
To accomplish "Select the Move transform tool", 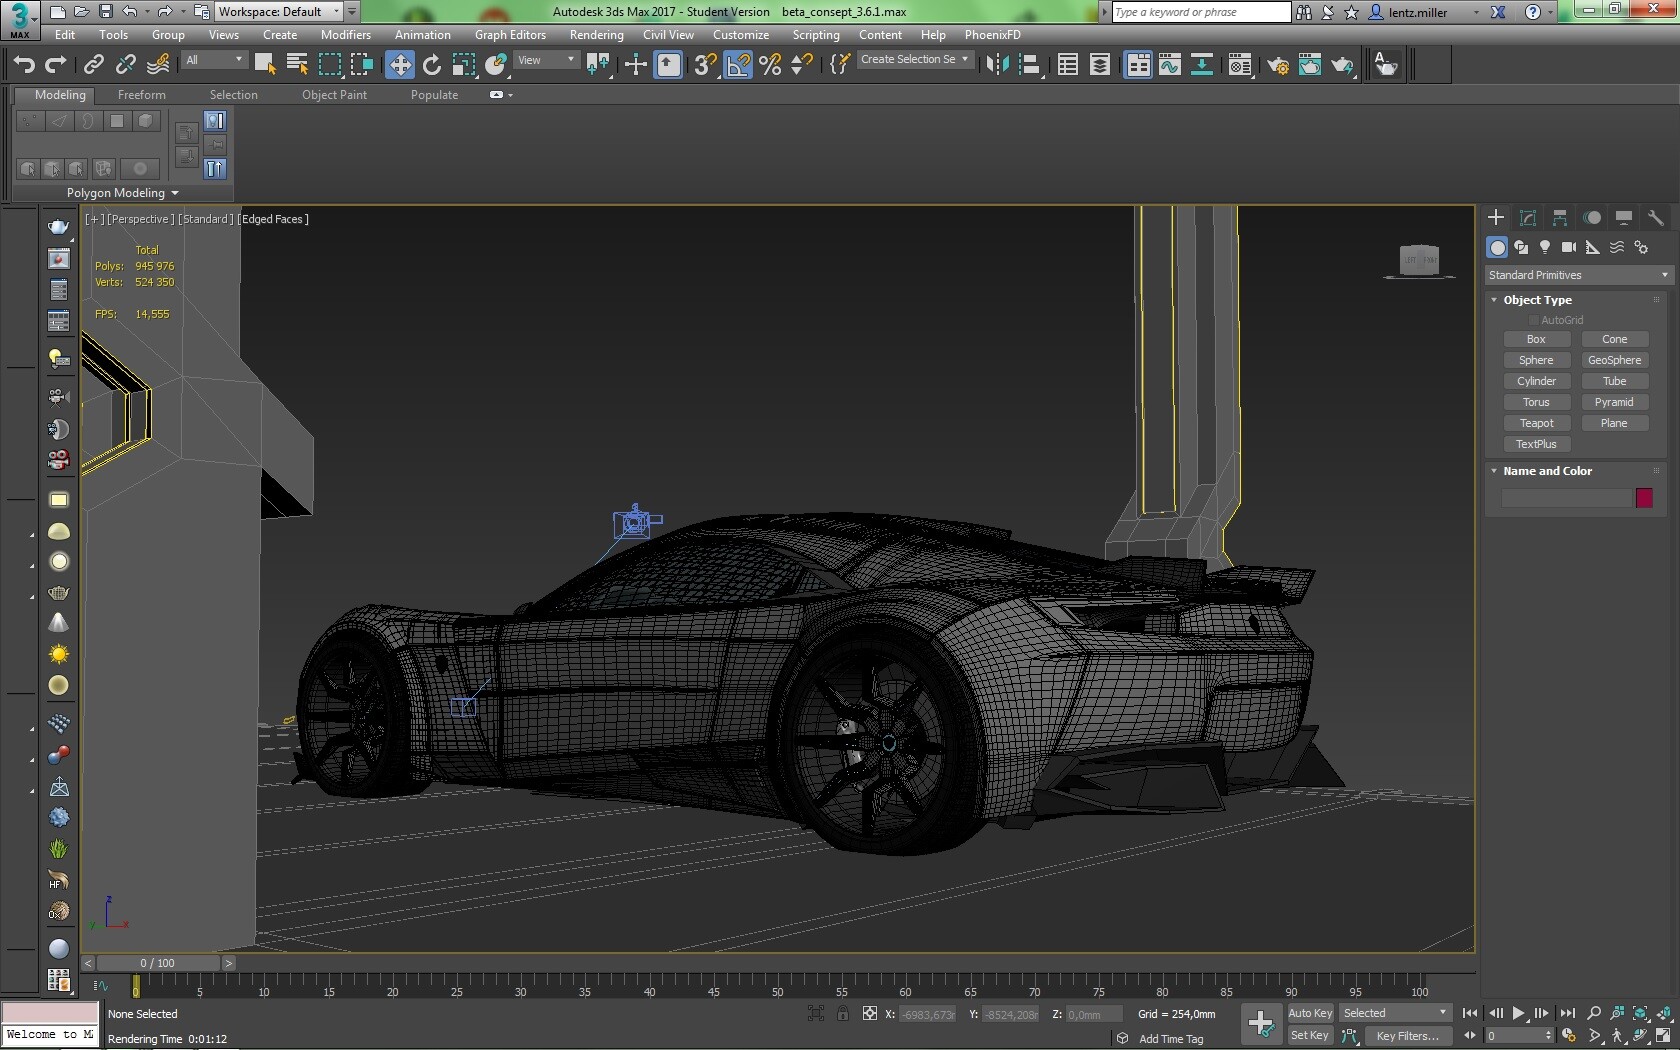I will click(x=400, y=65).
